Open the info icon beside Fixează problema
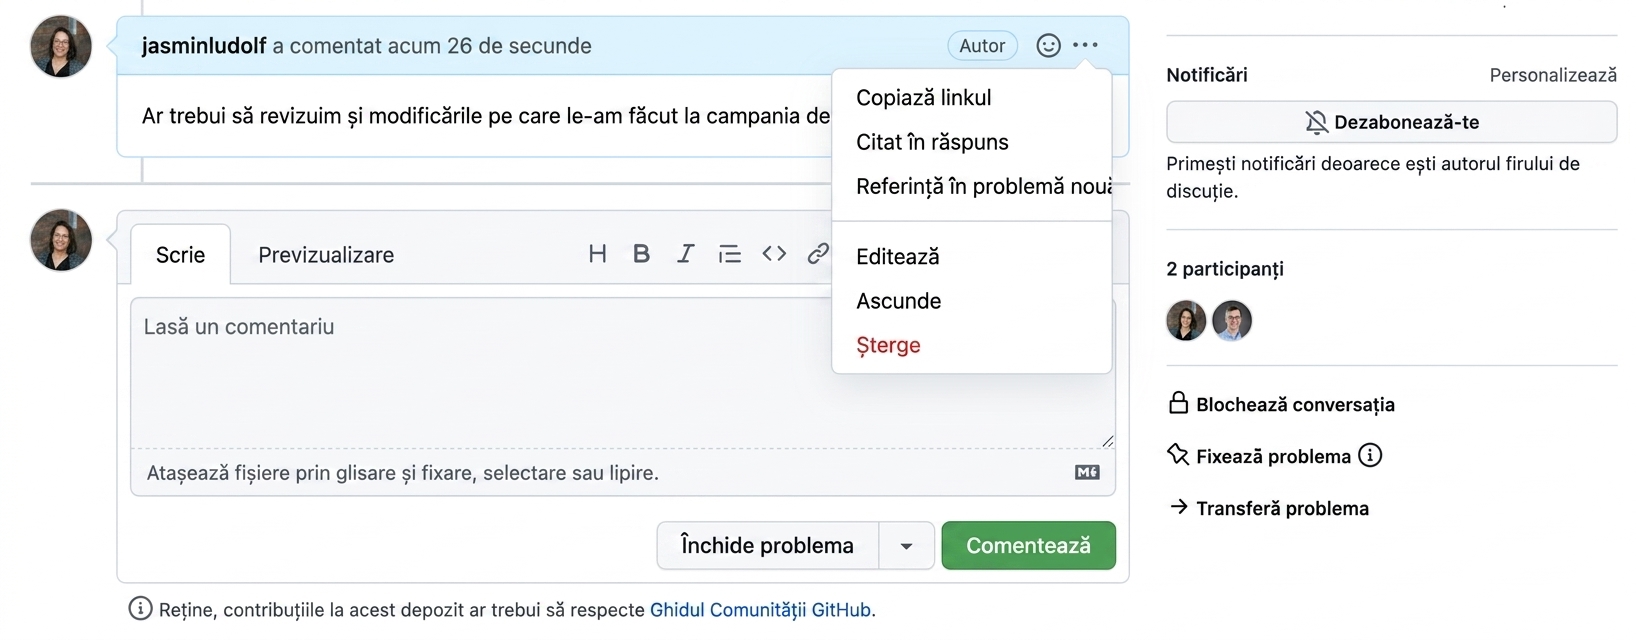 click(1370, 455)
